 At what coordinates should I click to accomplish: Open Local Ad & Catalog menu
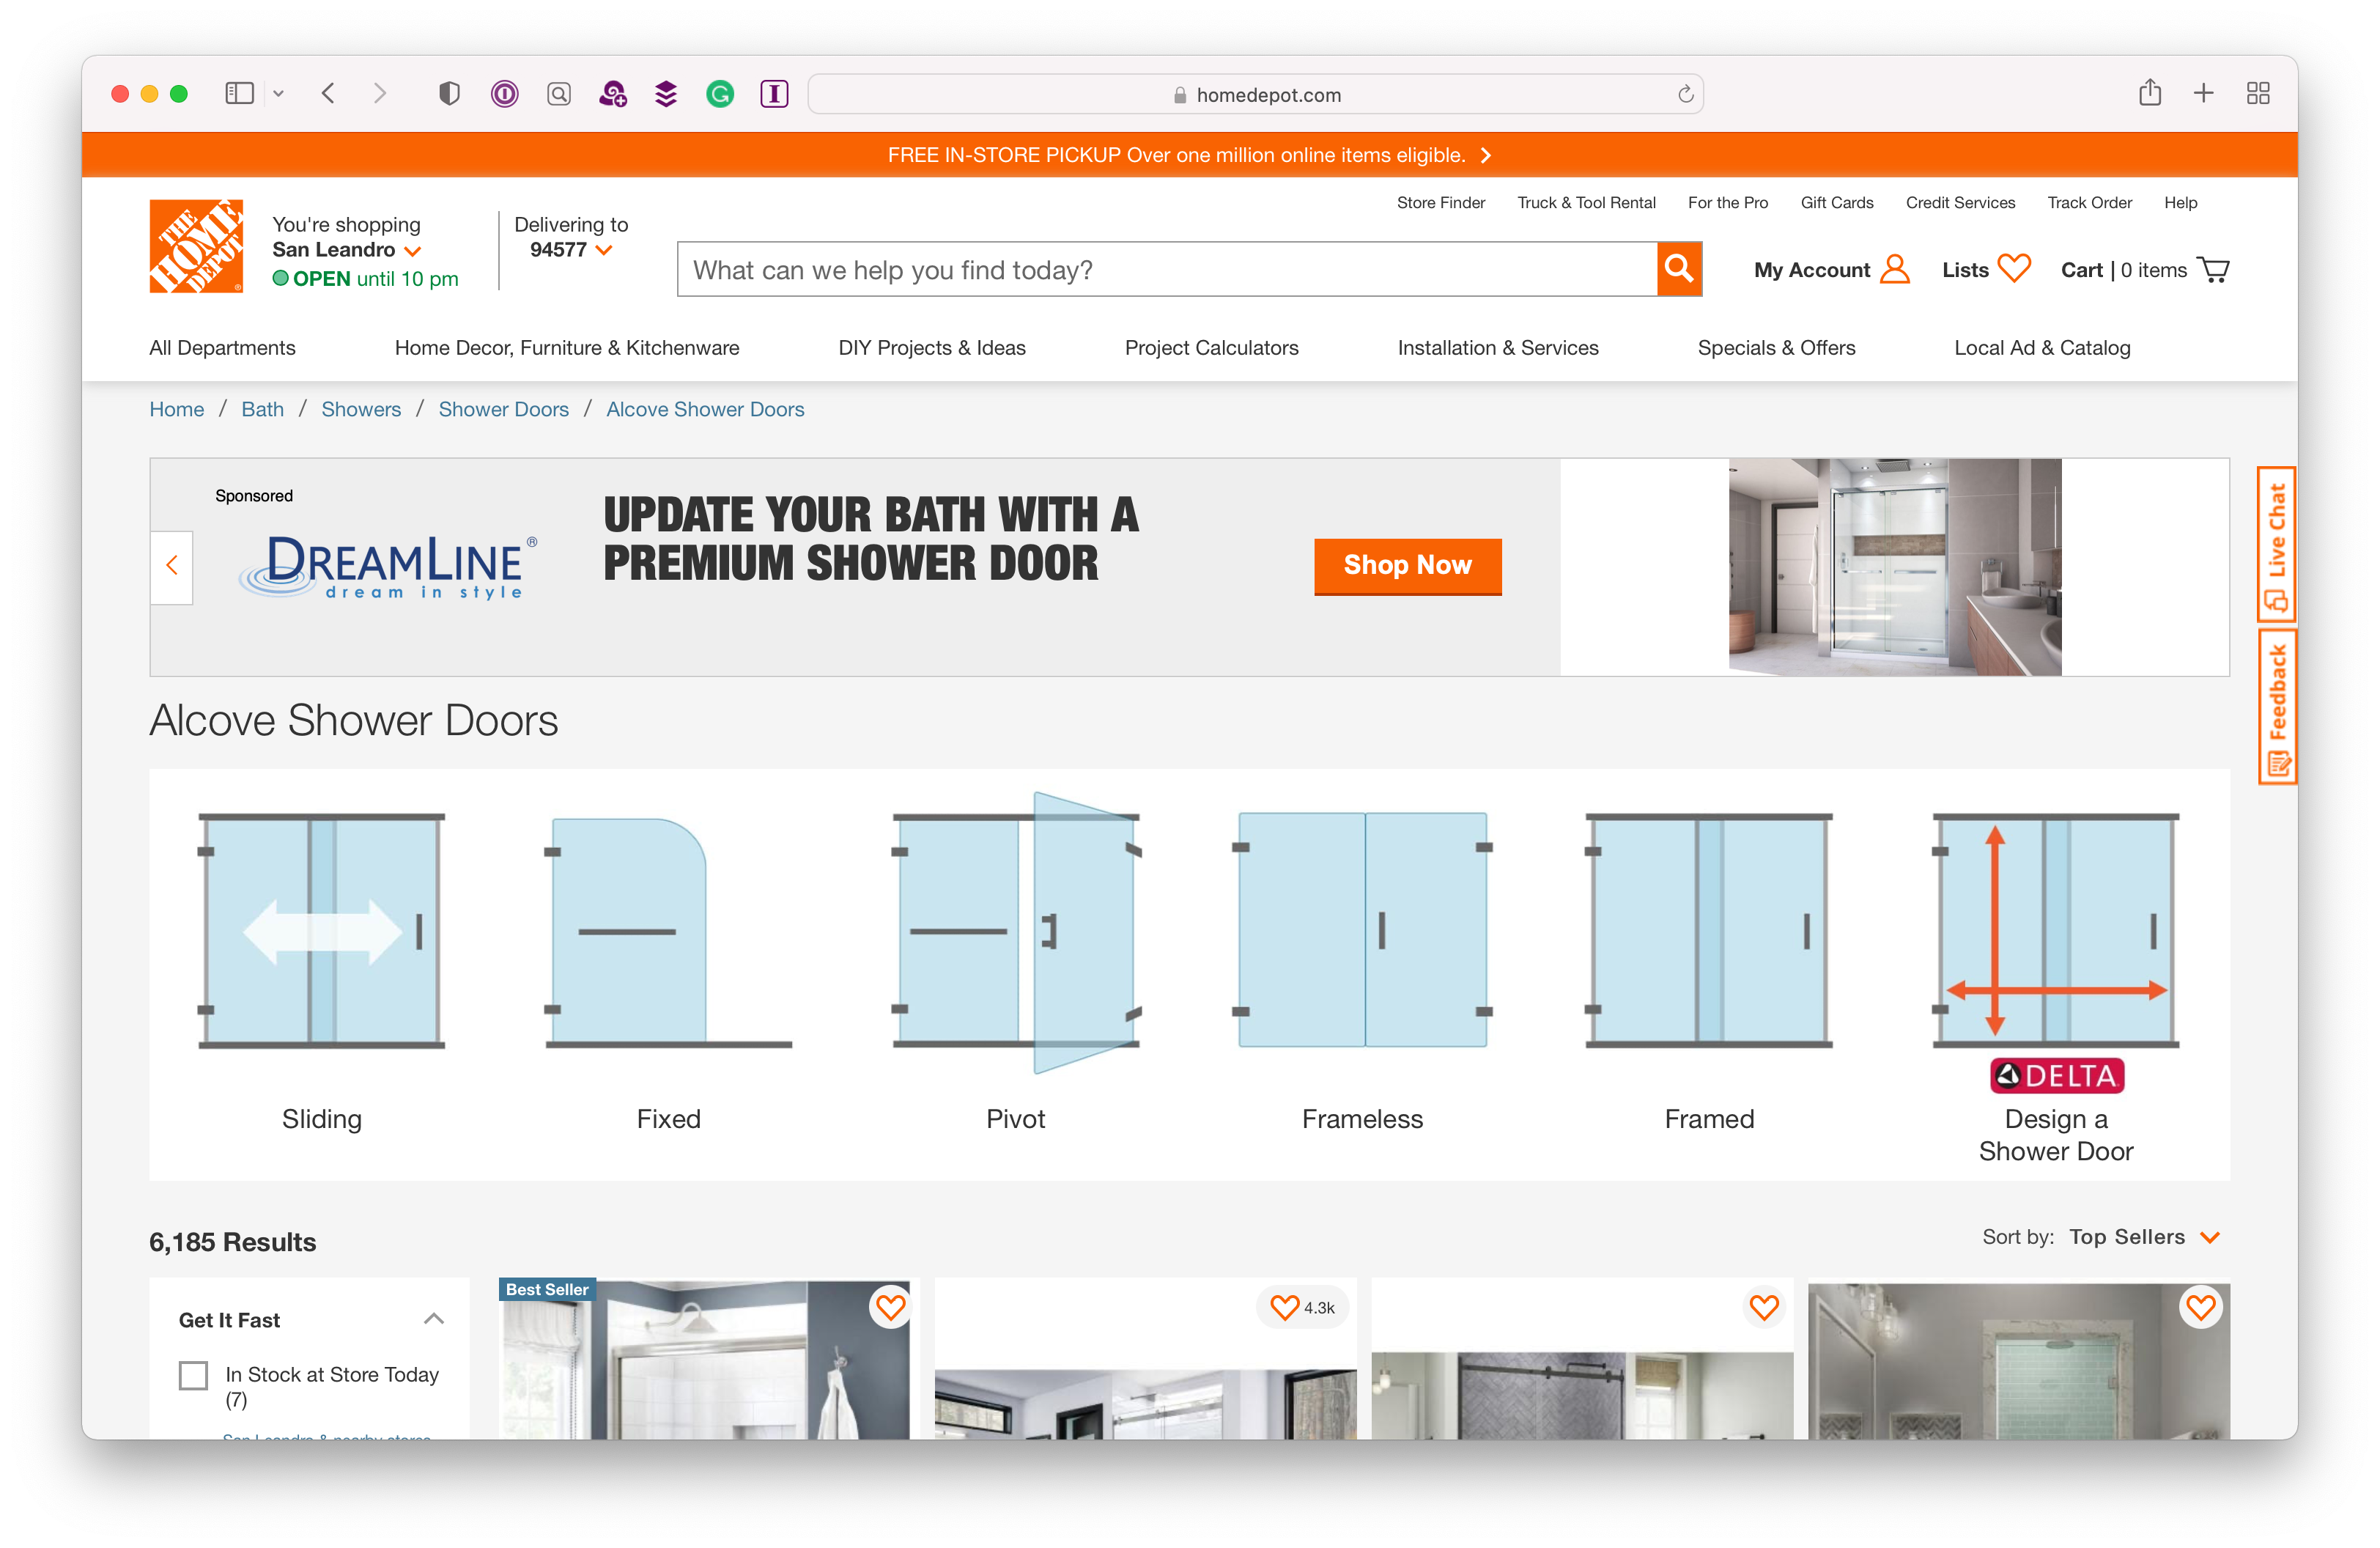[x=2042, y=347]
